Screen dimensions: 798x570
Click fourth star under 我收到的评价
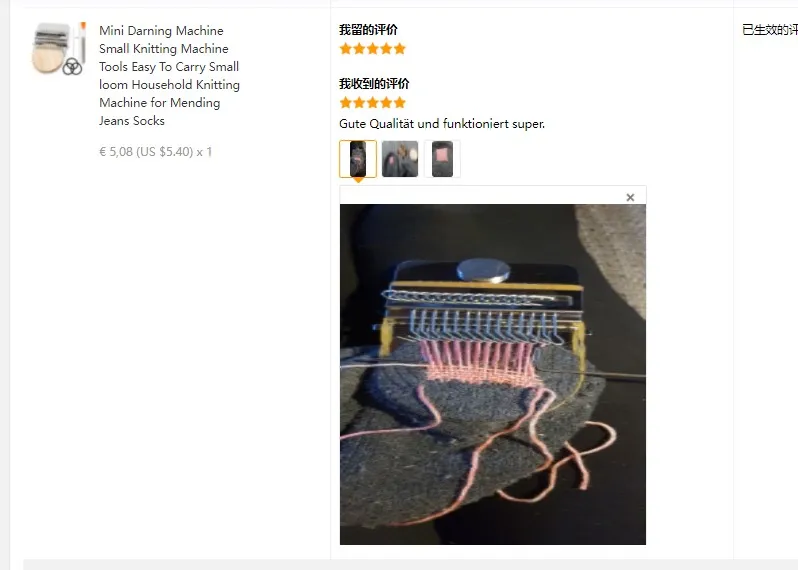tap(386, 103)
